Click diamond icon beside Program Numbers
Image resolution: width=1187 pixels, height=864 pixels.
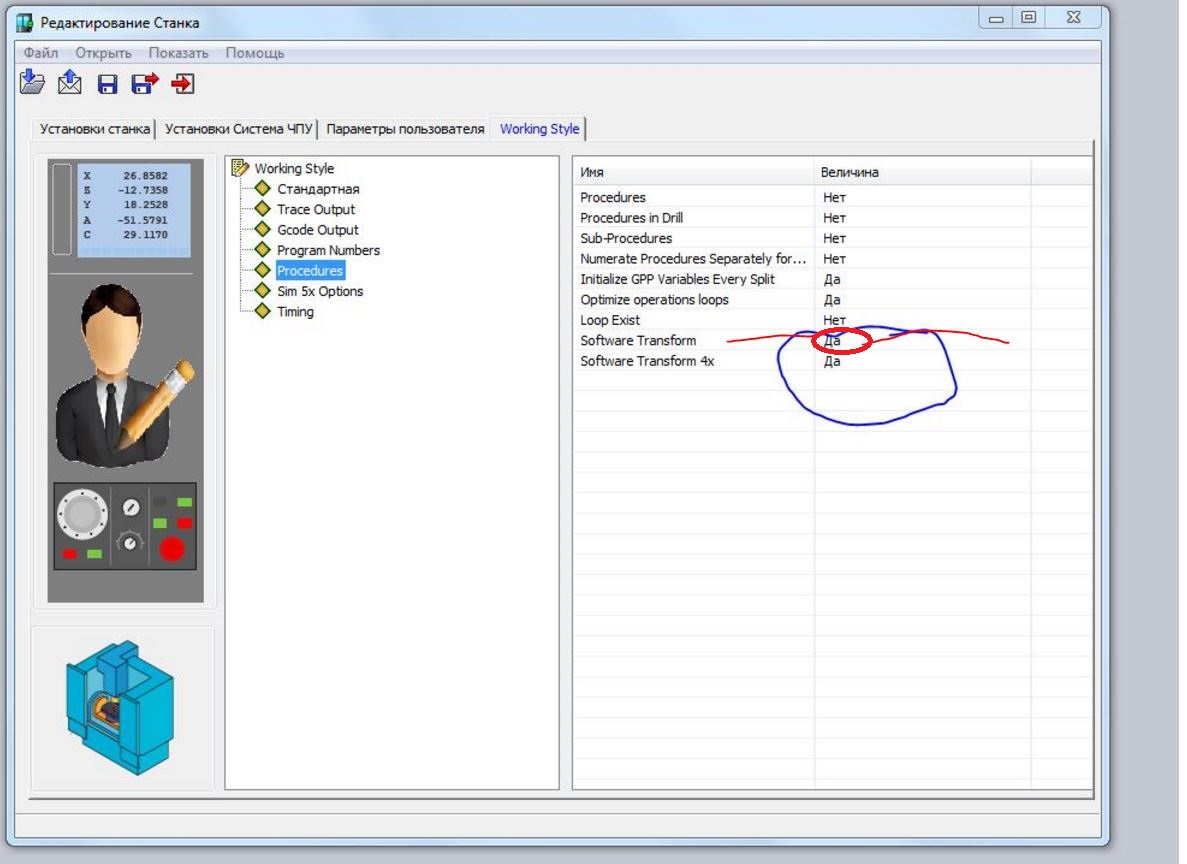point(263,249)
